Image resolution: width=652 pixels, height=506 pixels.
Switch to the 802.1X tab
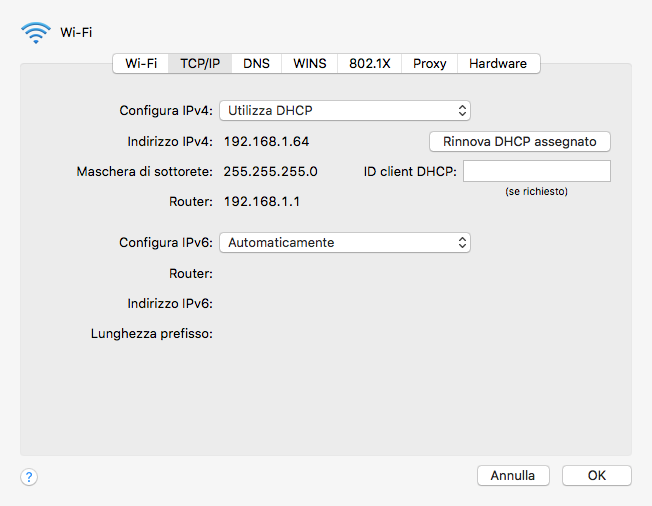click(369, 63)
